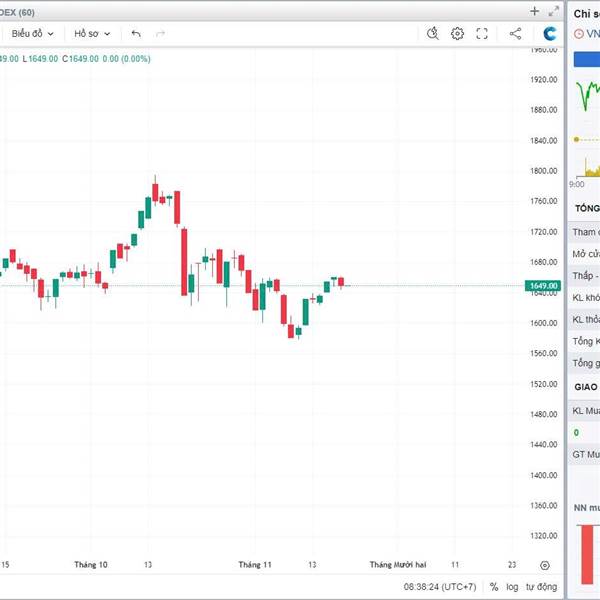Screen dimensions: 600x600
Task: Open the Hồ sơ dropdown
Action: point(91,33)
